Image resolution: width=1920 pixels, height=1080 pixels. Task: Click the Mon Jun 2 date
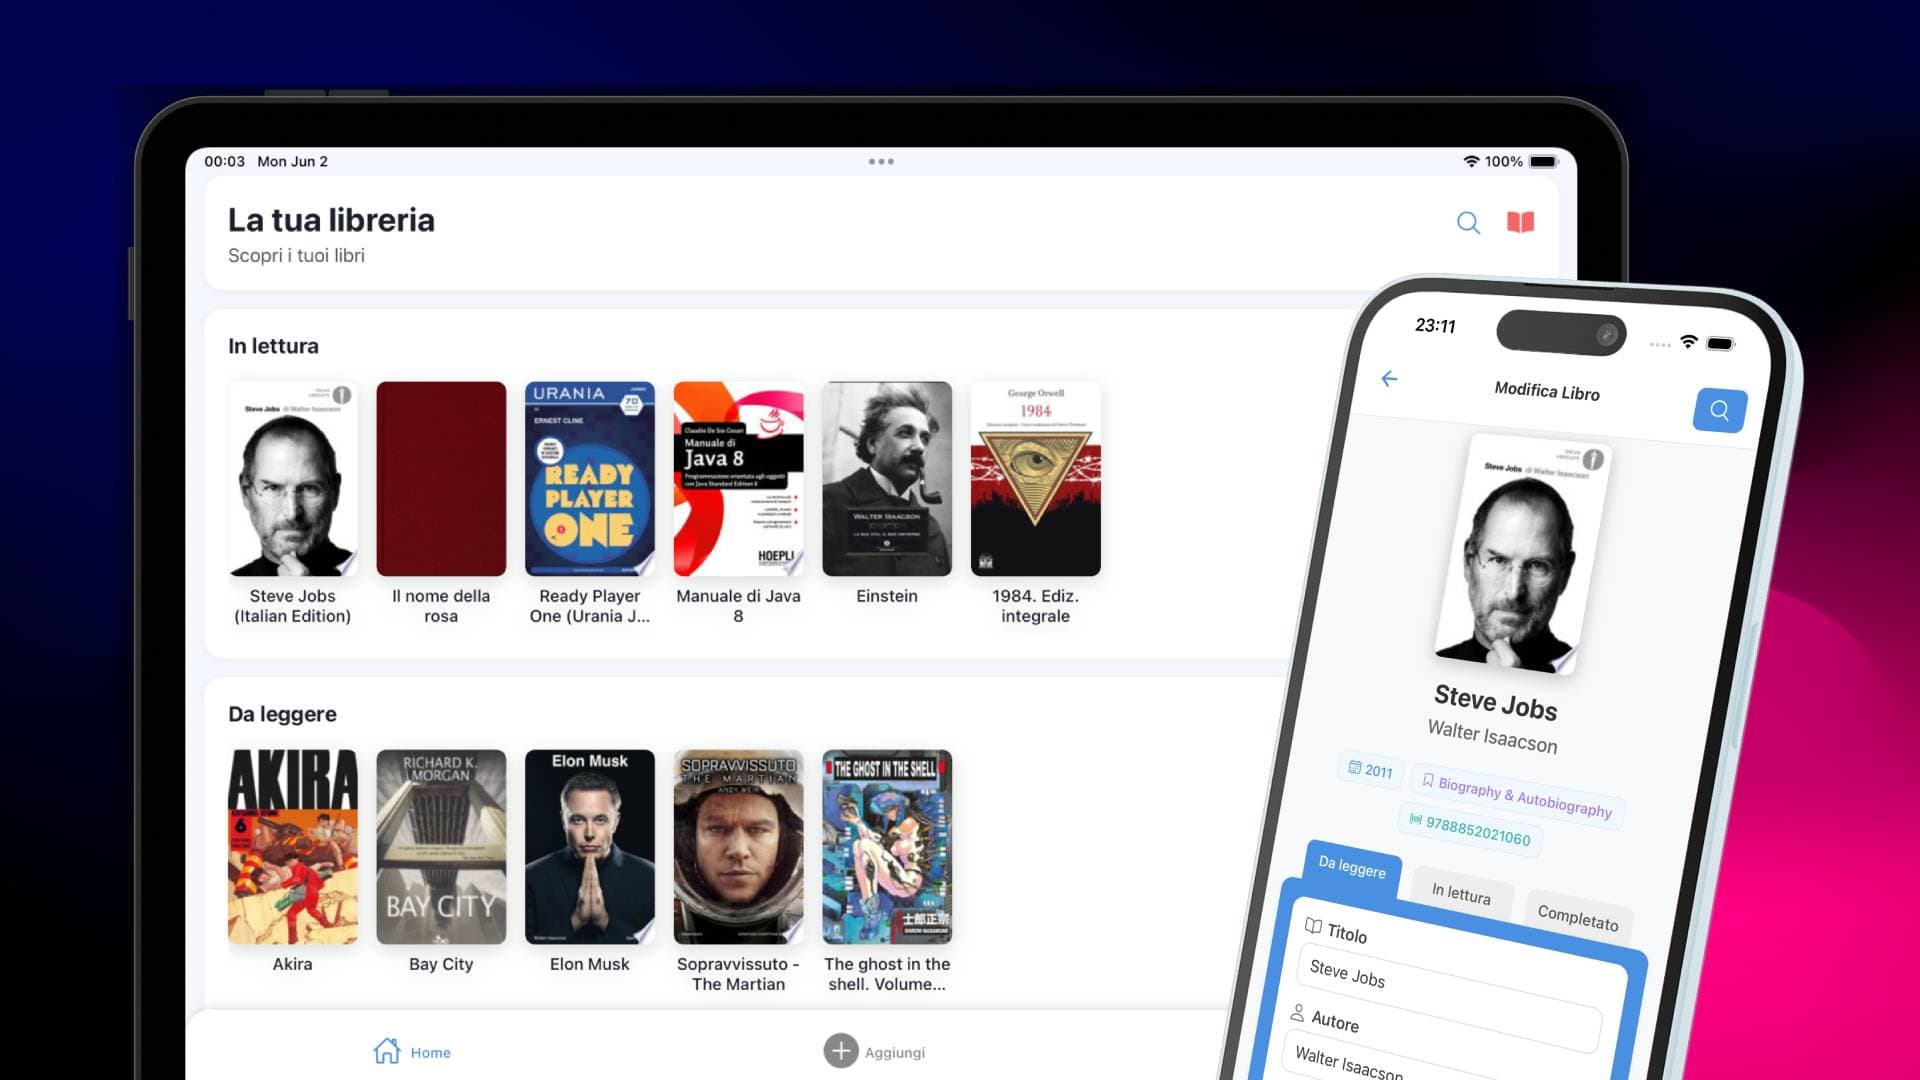coord(292,161)
